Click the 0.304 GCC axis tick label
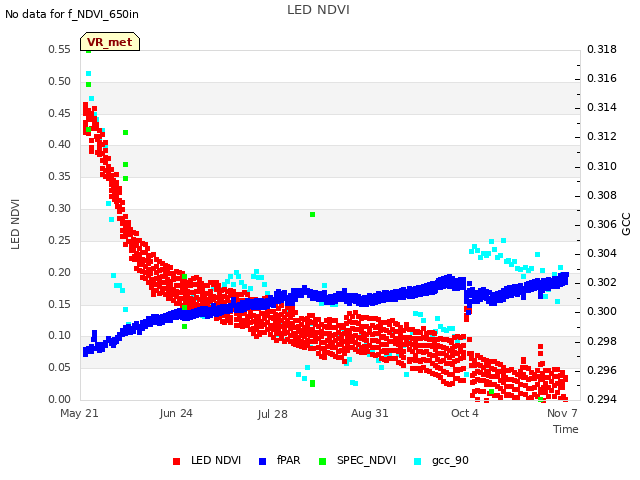 click(x=602, y=253)
